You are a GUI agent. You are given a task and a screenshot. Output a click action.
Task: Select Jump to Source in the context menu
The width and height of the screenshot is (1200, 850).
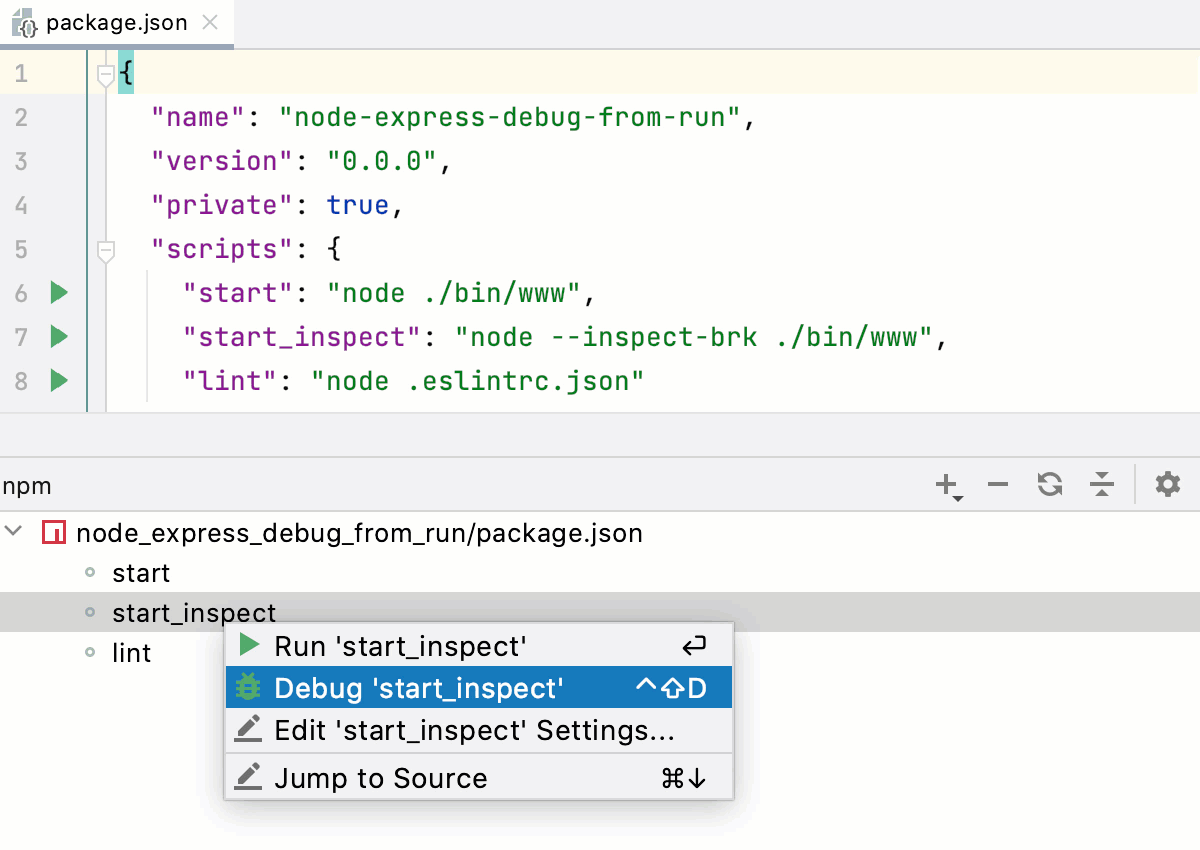[380, 777]
